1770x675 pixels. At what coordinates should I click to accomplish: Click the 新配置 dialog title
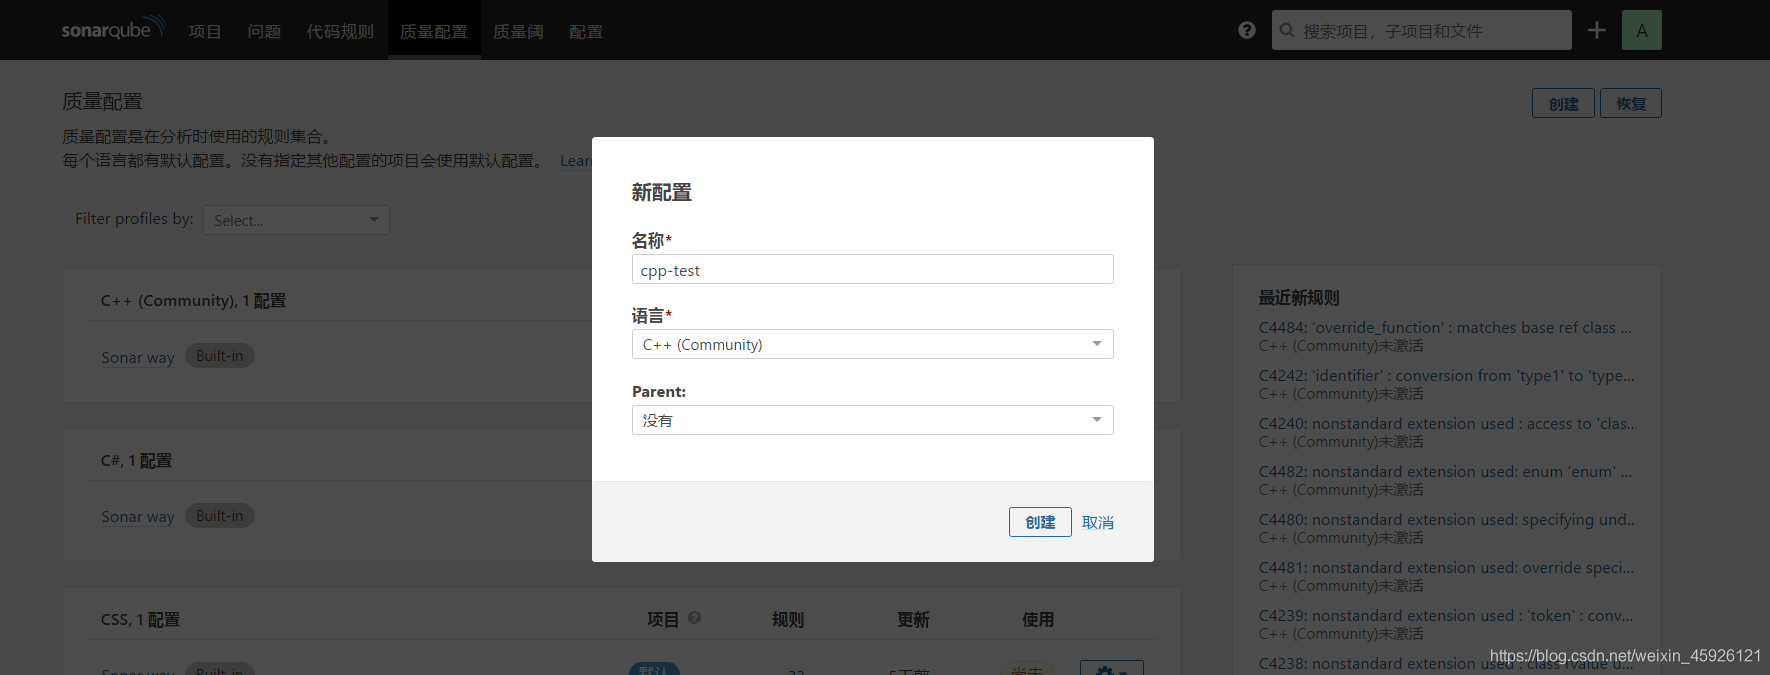click(x=661, y=192)
